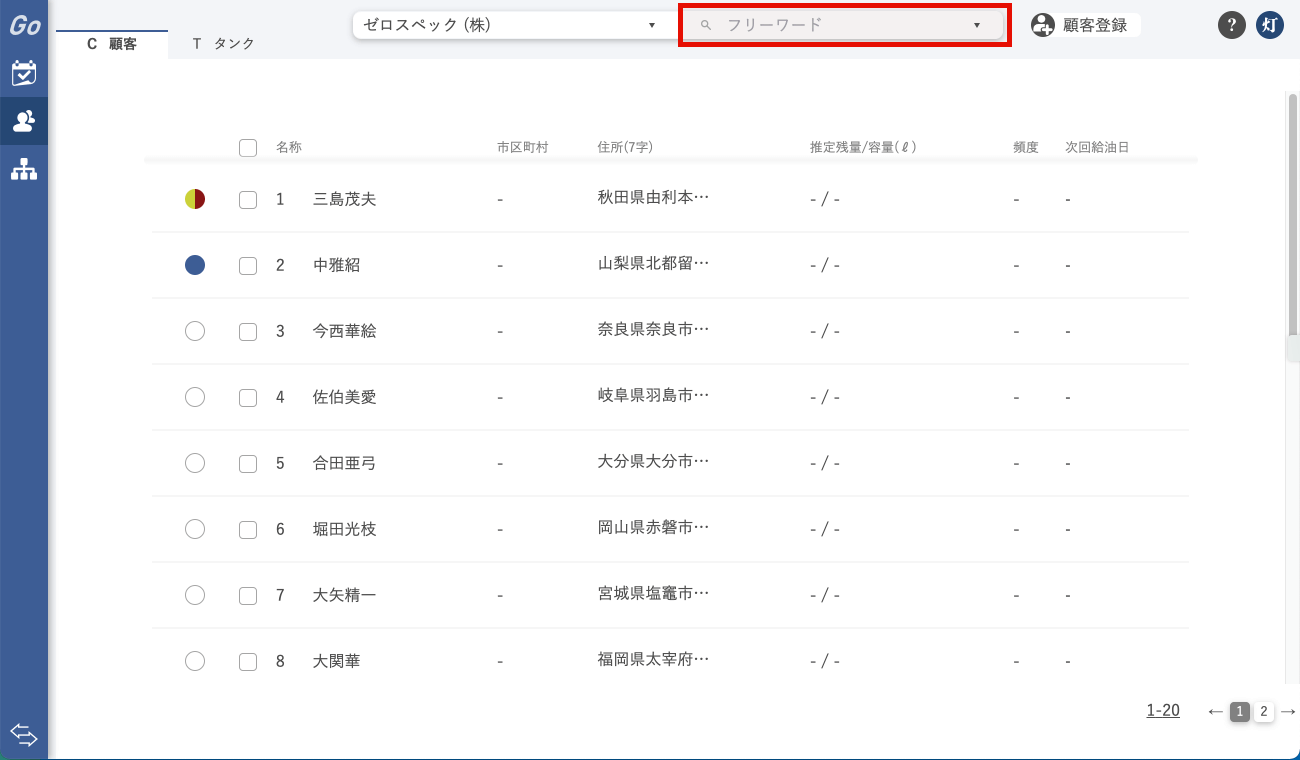Switch to the T タンク tab
The image size is (1300, 760).
click(224, 44)
